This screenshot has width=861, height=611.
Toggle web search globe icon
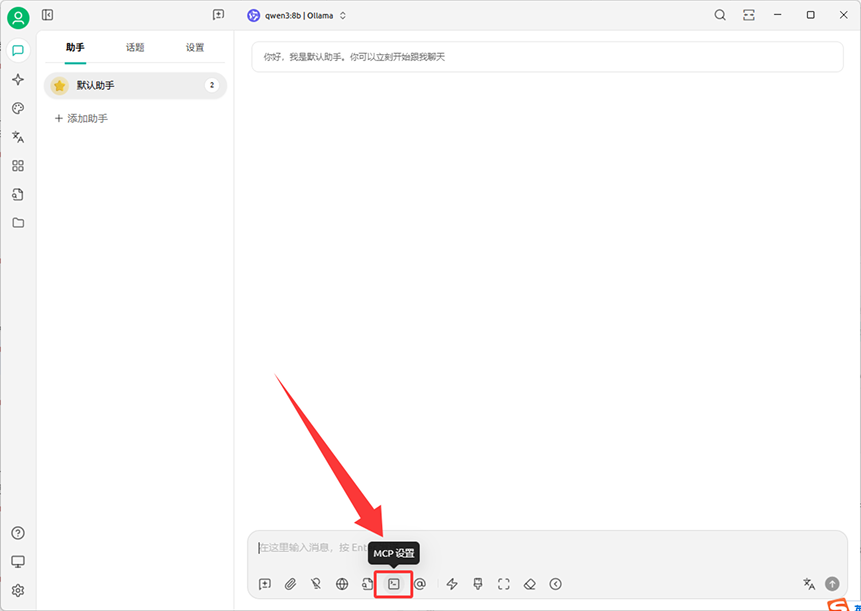pos(342,584)
